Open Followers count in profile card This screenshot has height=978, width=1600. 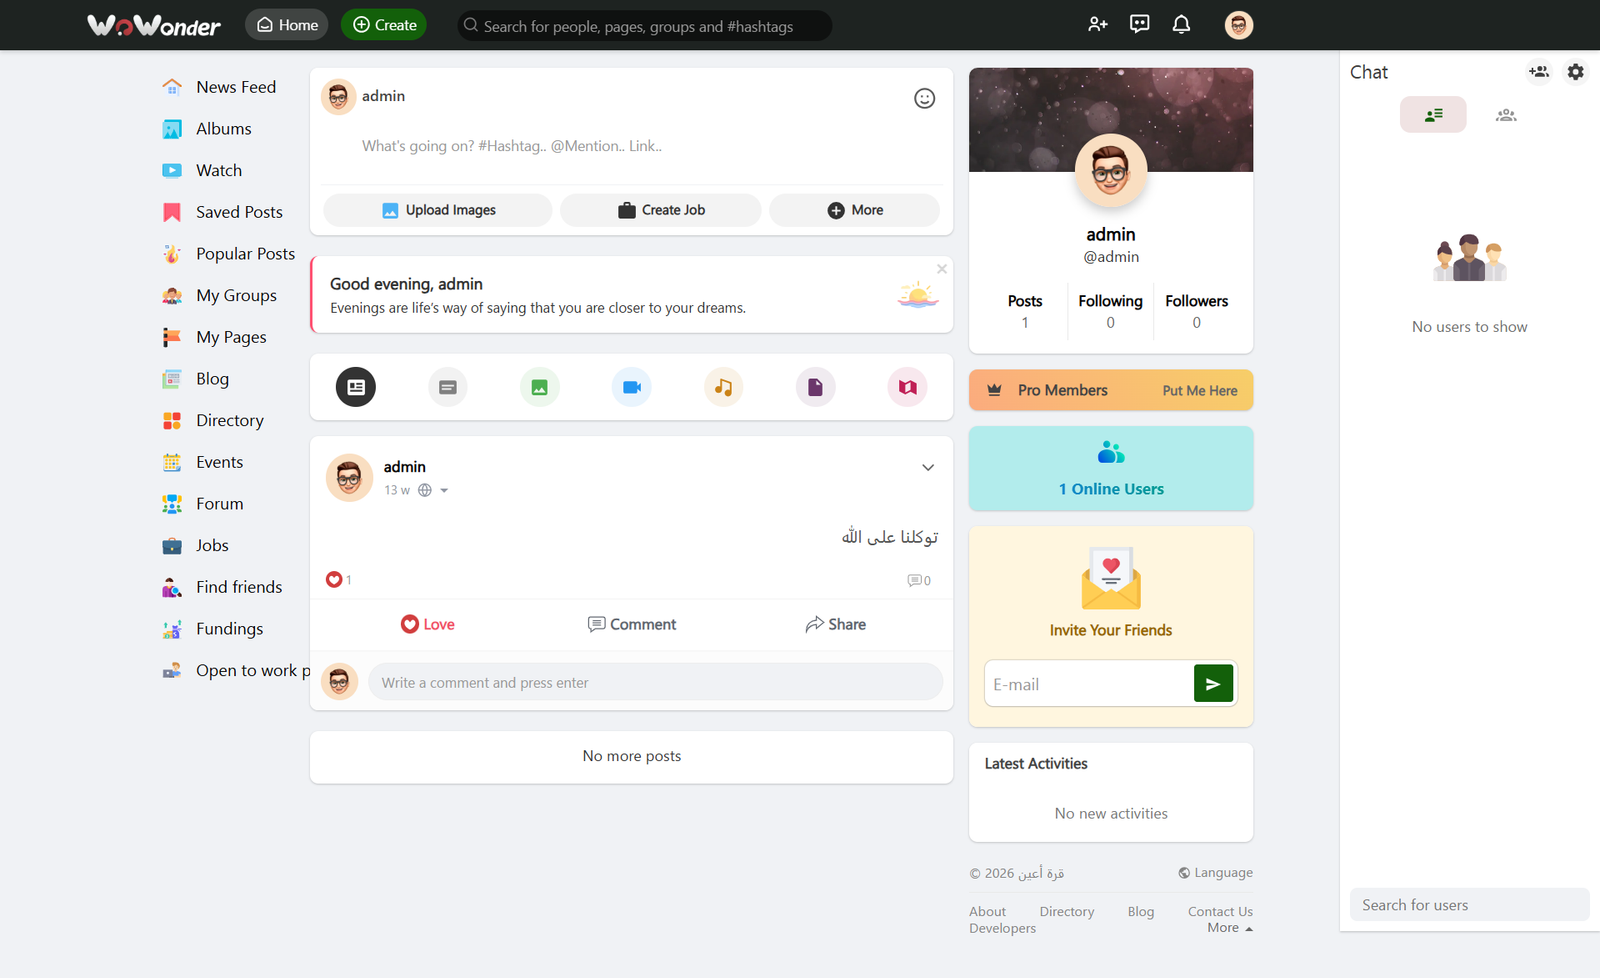[1197, 311]
